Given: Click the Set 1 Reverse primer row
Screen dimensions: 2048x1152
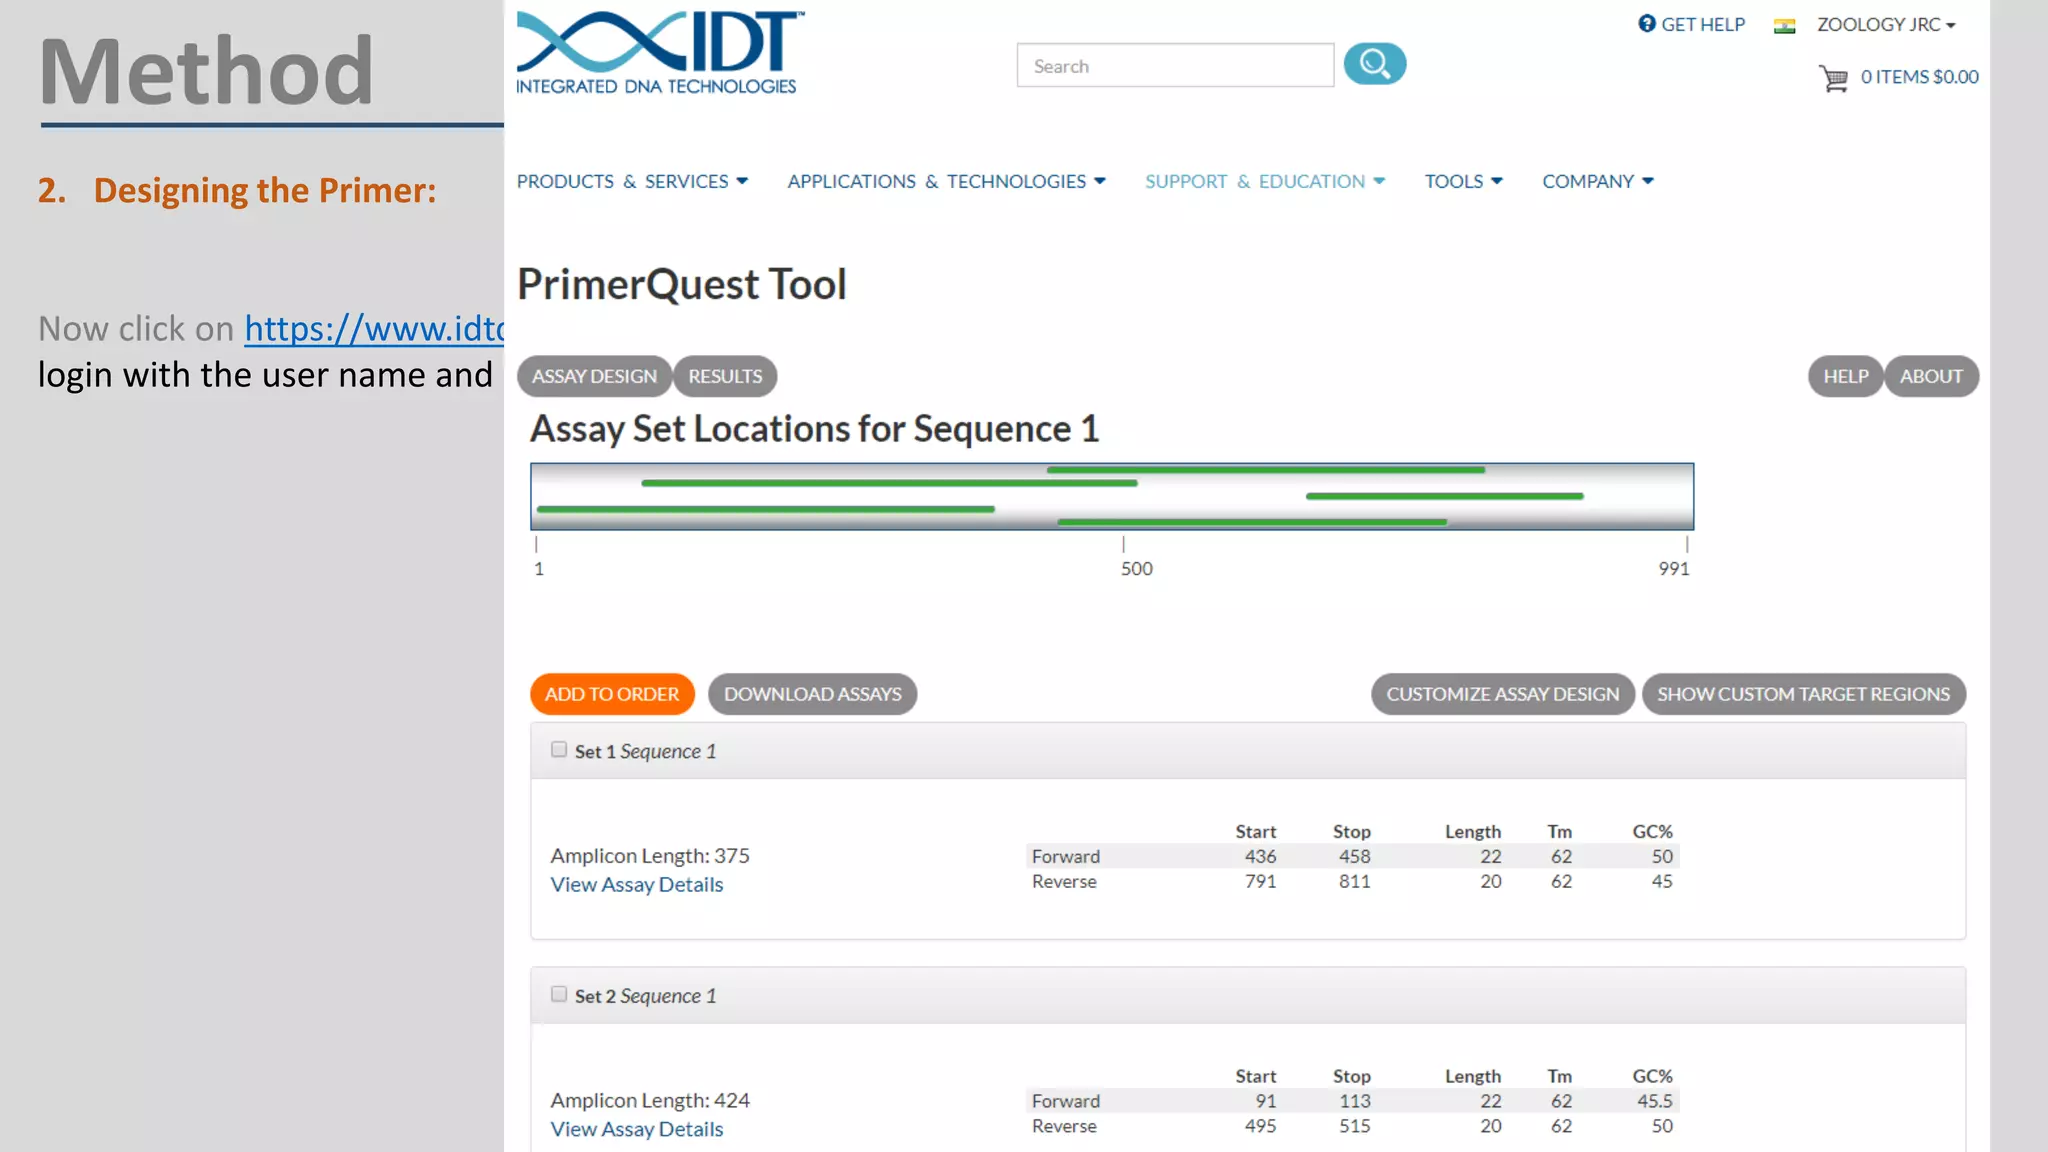Looking at the screenshot, I should 1352,881.
